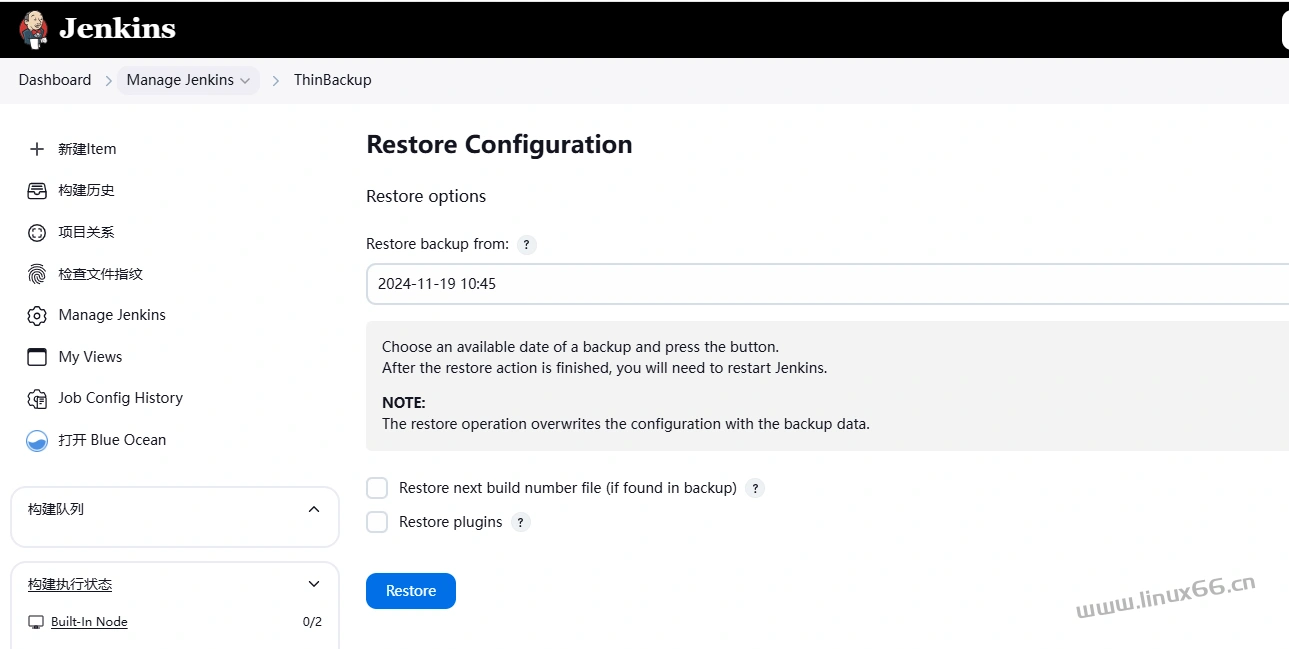Enable Restore next build number file checkbox

377,488
